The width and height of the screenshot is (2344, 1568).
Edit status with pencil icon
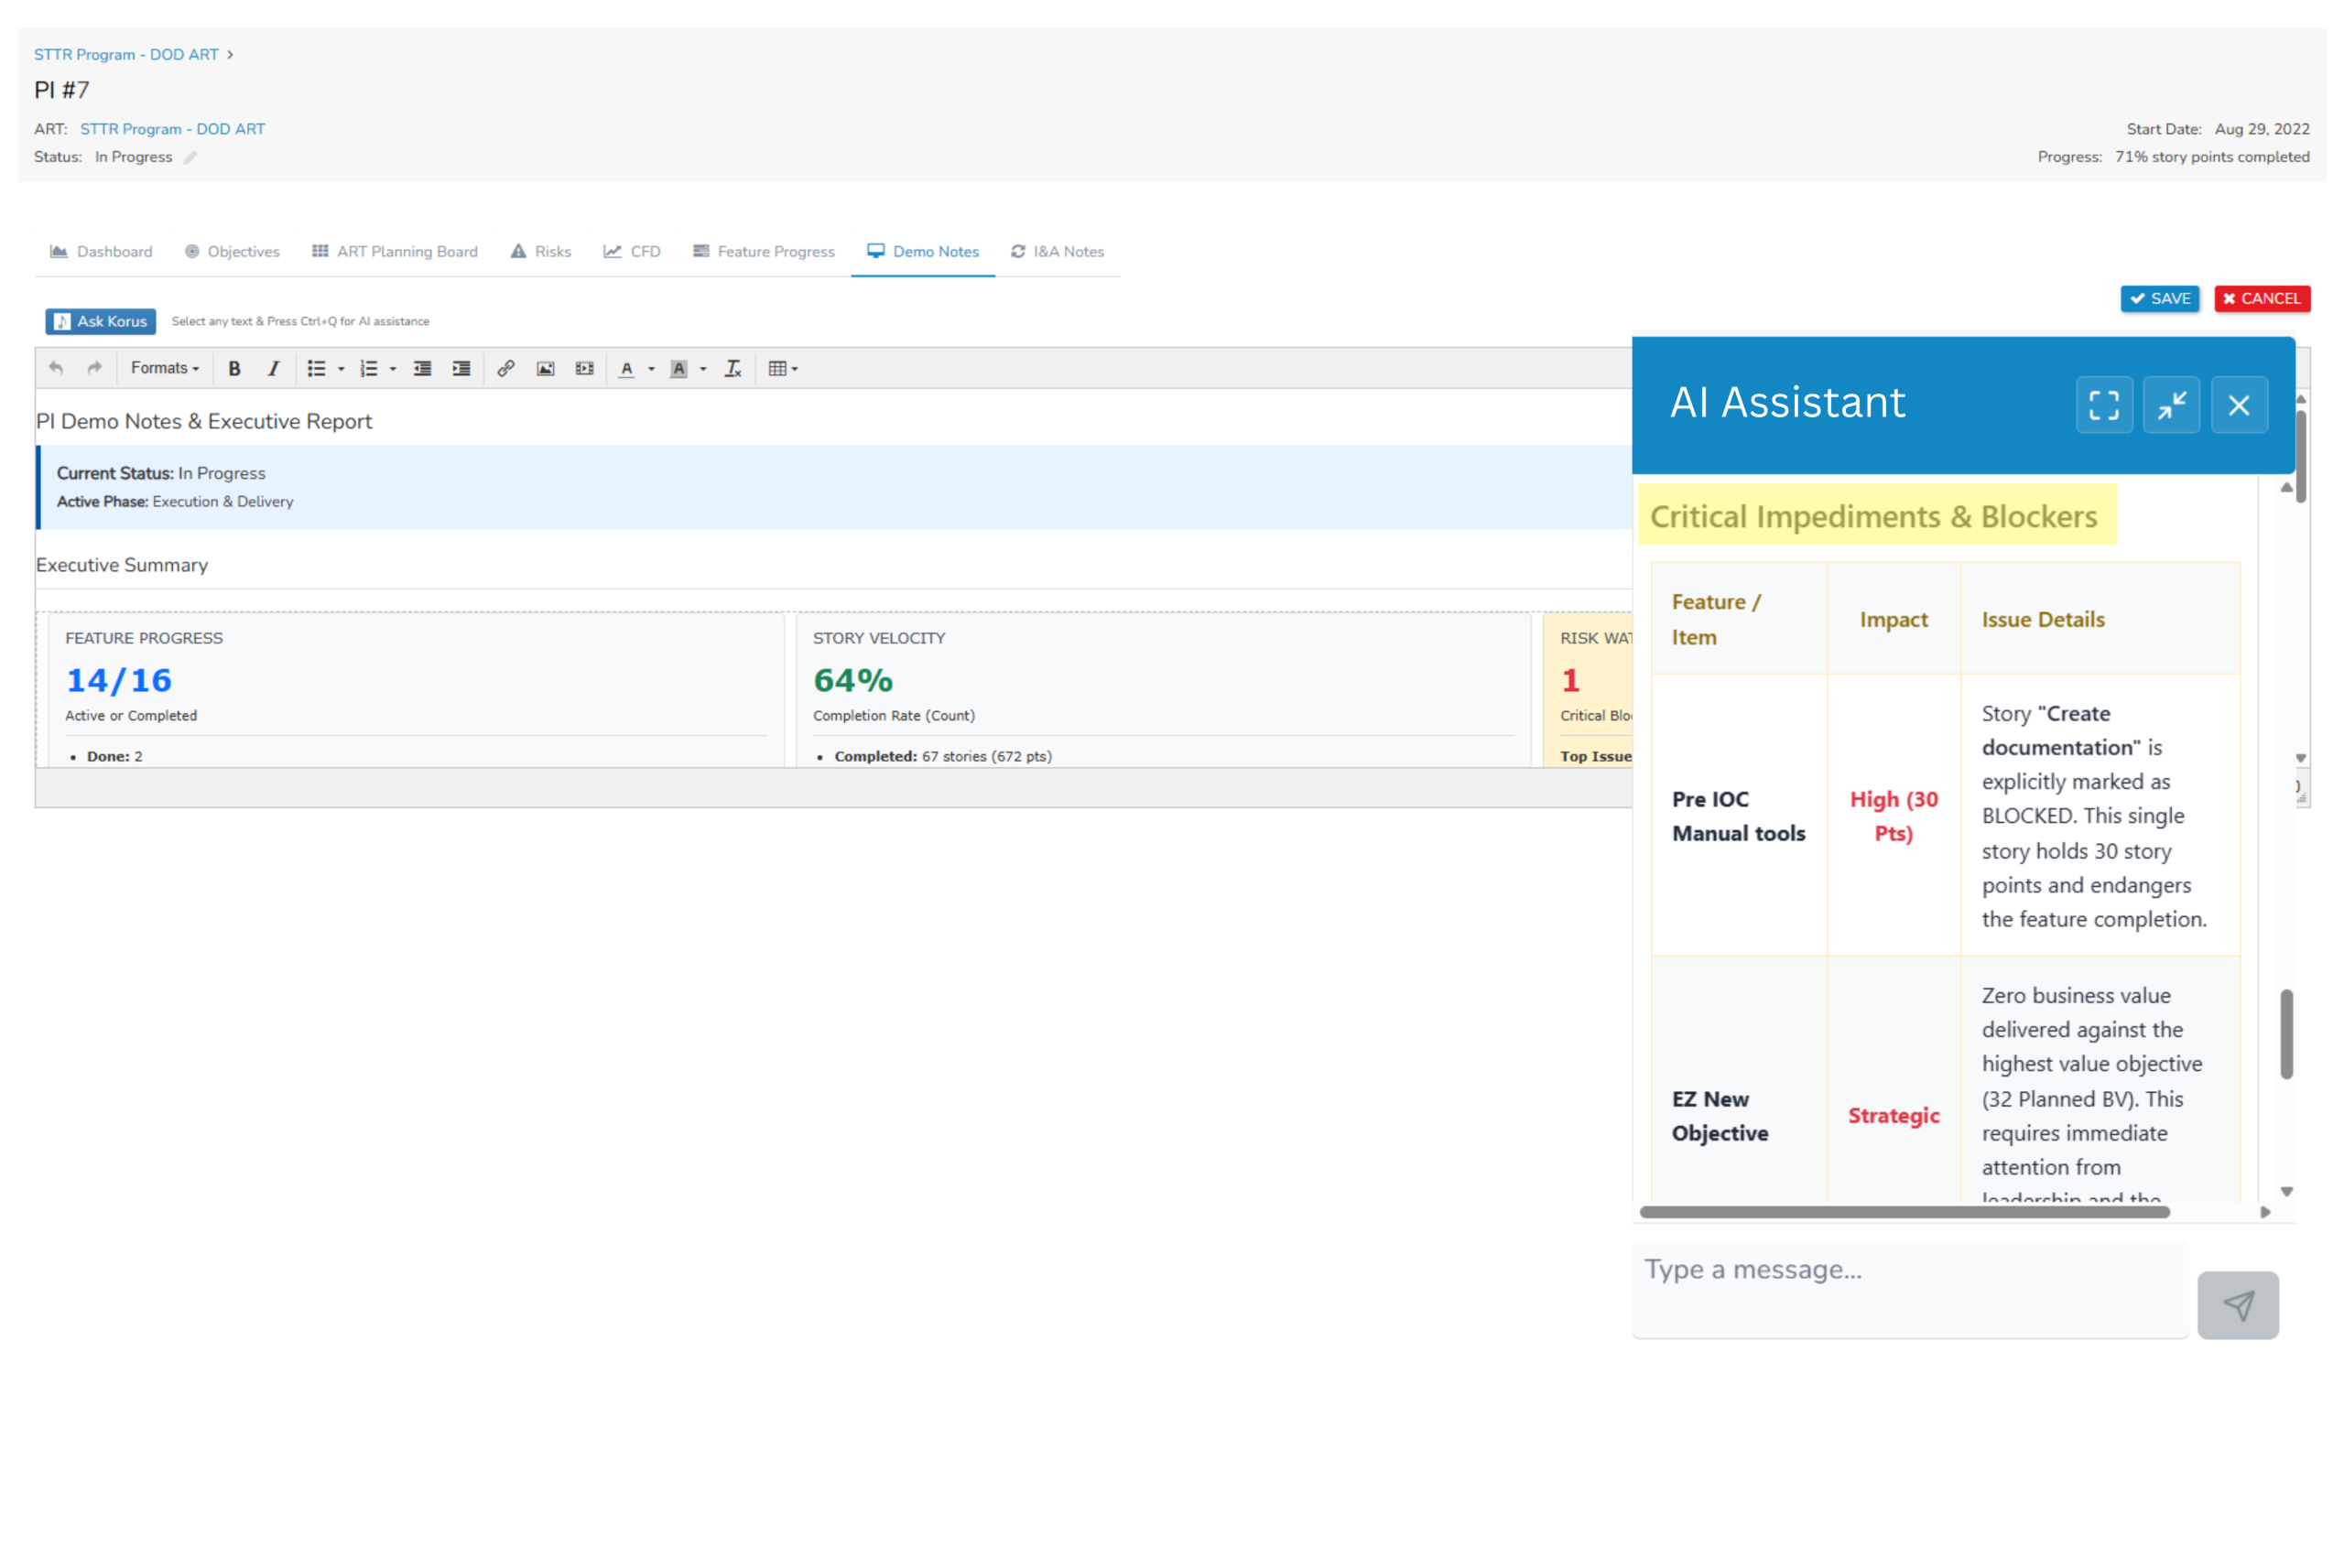190,157
